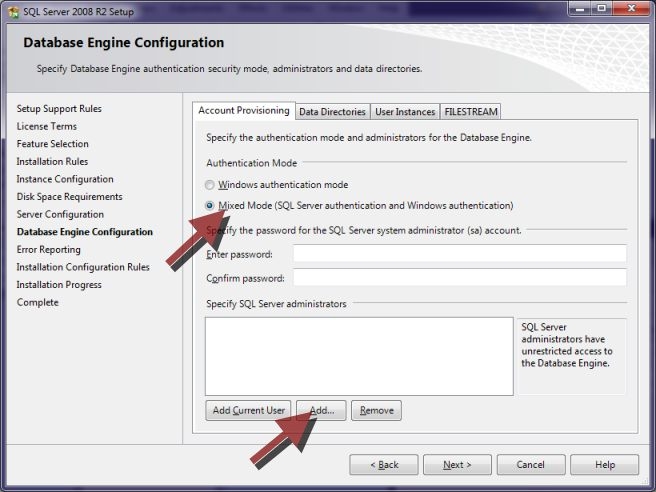Switch to the FILESTREAM tab
The width and height of the screenshot is (656, 492).
coord(471,112)
